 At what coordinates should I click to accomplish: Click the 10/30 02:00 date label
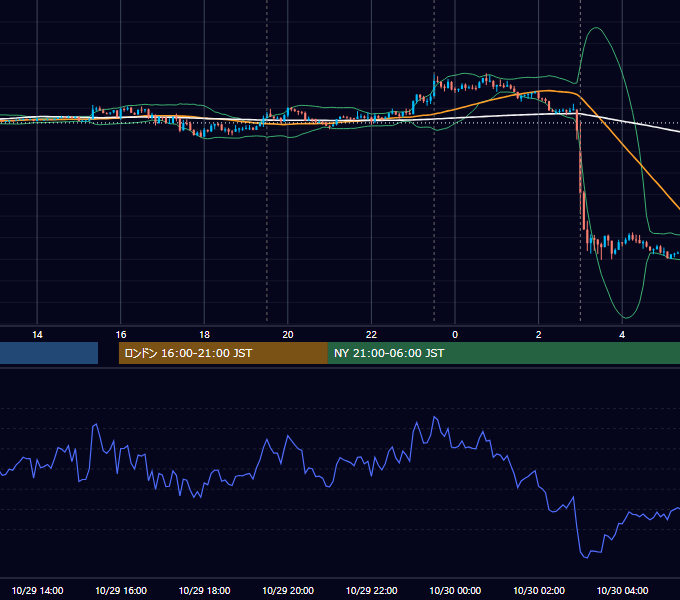click(539, 590)
